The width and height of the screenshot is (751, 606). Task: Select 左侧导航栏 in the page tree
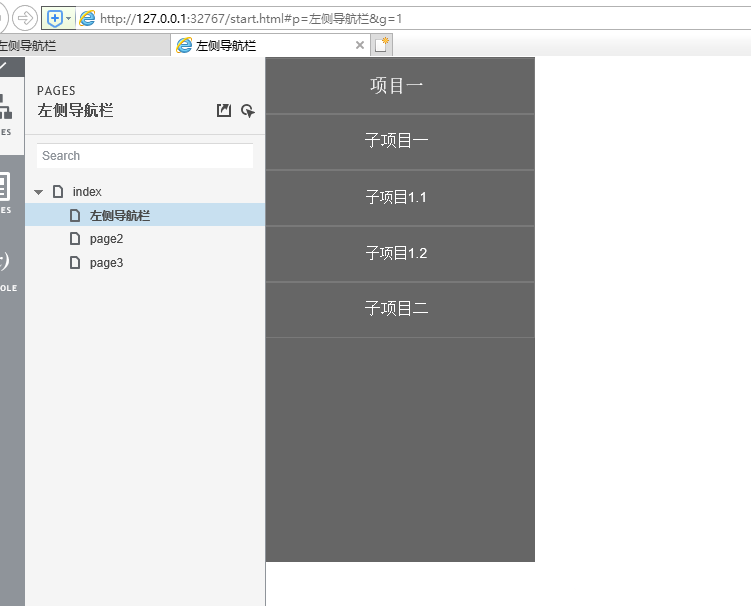coord(145,215)
